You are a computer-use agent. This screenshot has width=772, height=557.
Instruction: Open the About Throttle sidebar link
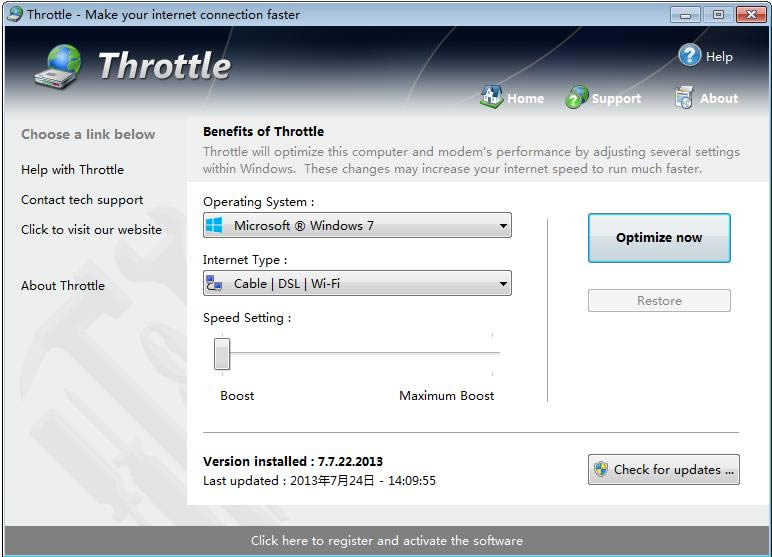click(x=63, y=286)
